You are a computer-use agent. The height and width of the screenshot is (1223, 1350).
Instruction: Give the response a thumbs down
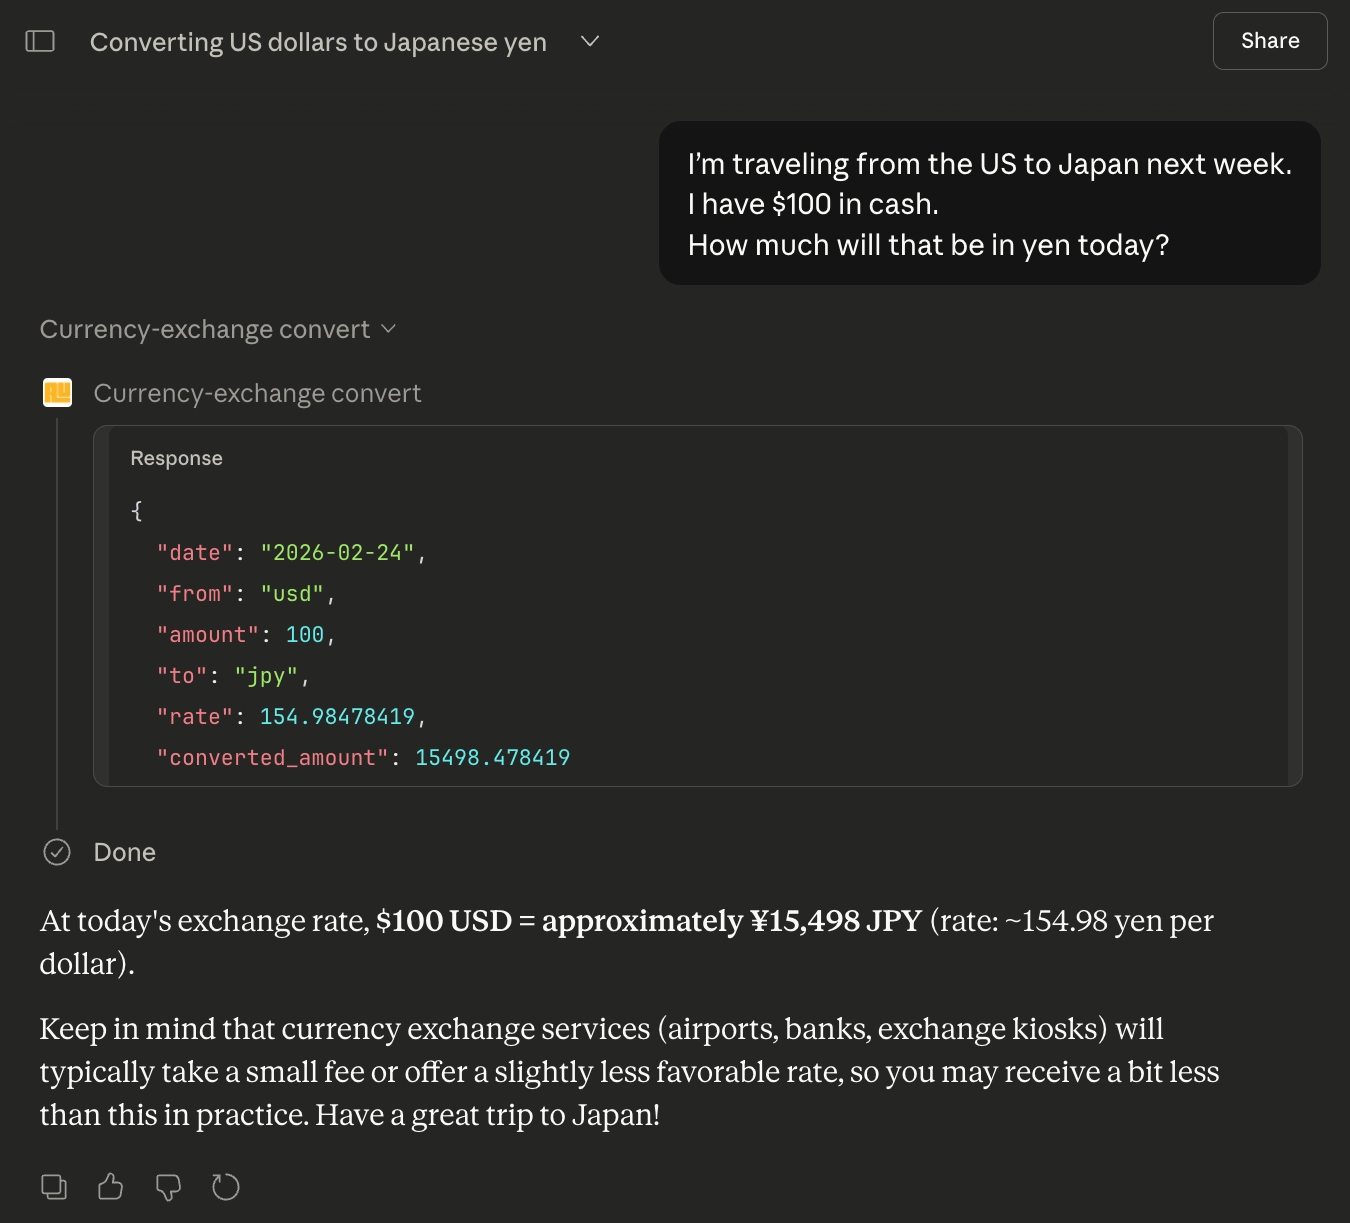coord(167,1187)
